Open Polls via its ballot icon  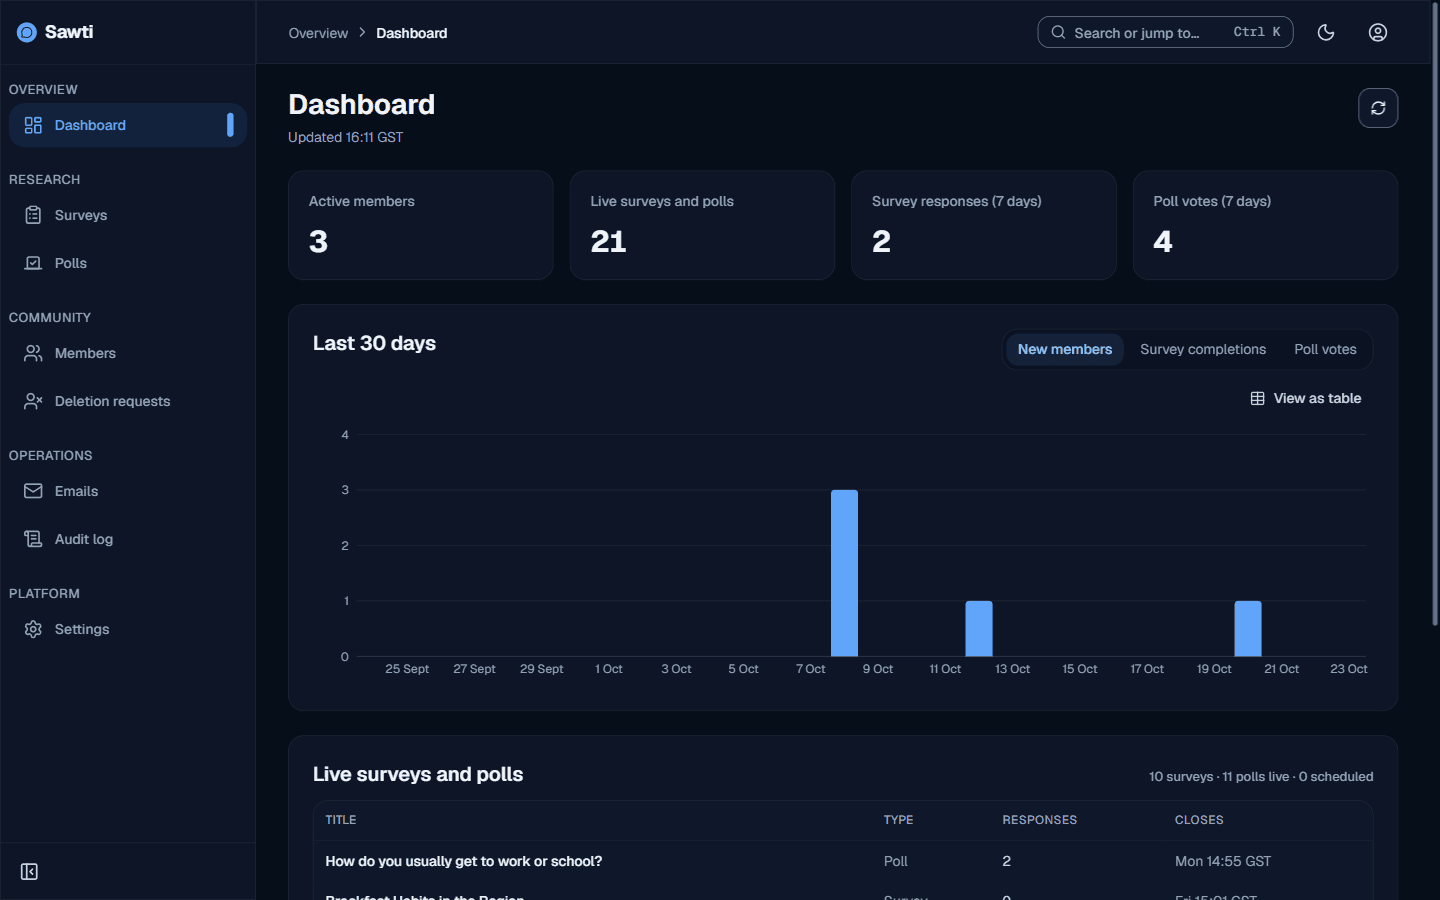click(x=33, y=263)
